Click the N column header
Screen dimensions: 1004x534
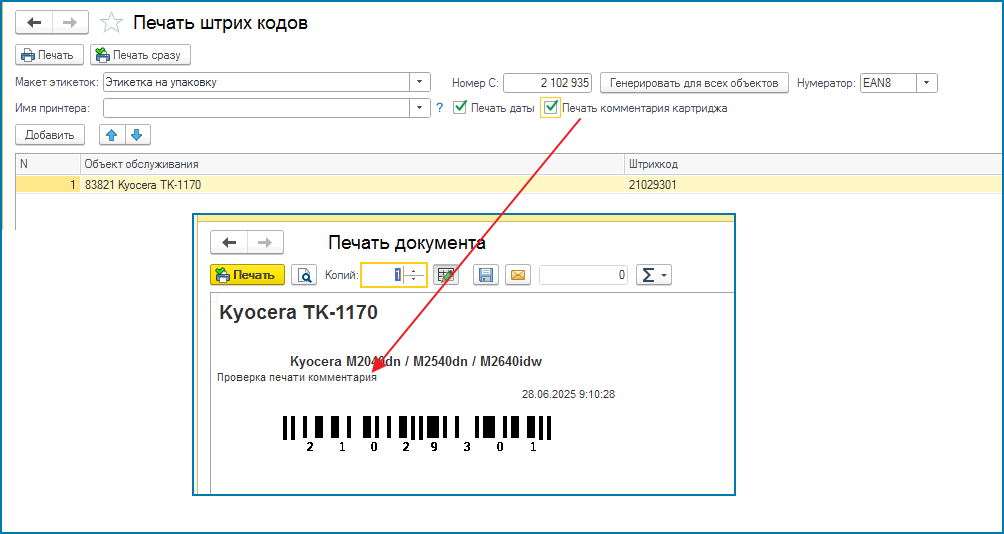coord(48,164)
